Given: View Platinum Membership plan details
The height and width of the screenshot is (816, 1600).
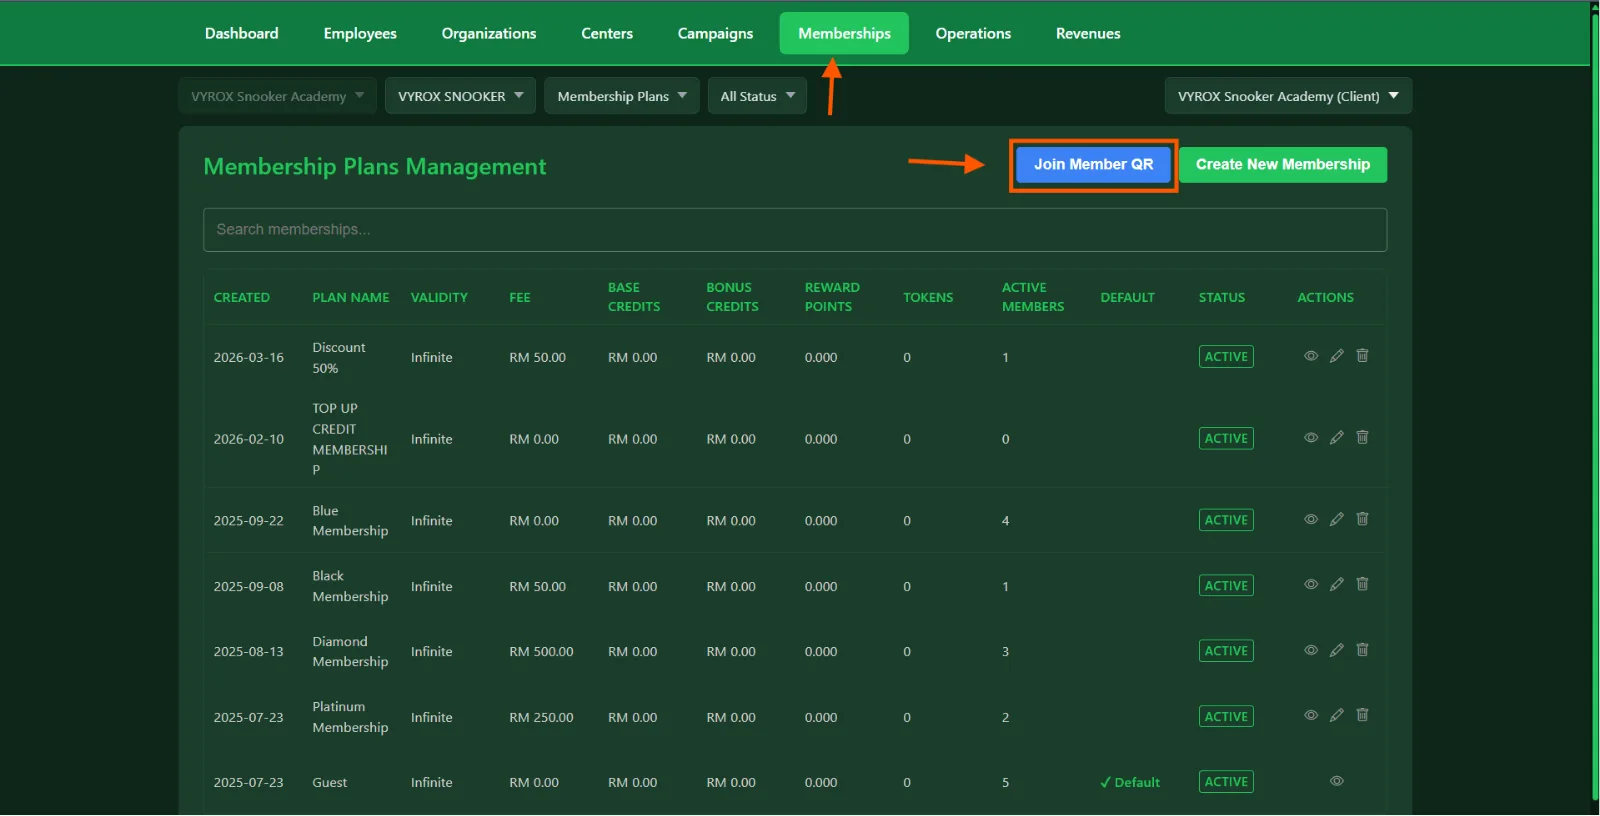Looking at the screenshot, I should point(1311,715).
